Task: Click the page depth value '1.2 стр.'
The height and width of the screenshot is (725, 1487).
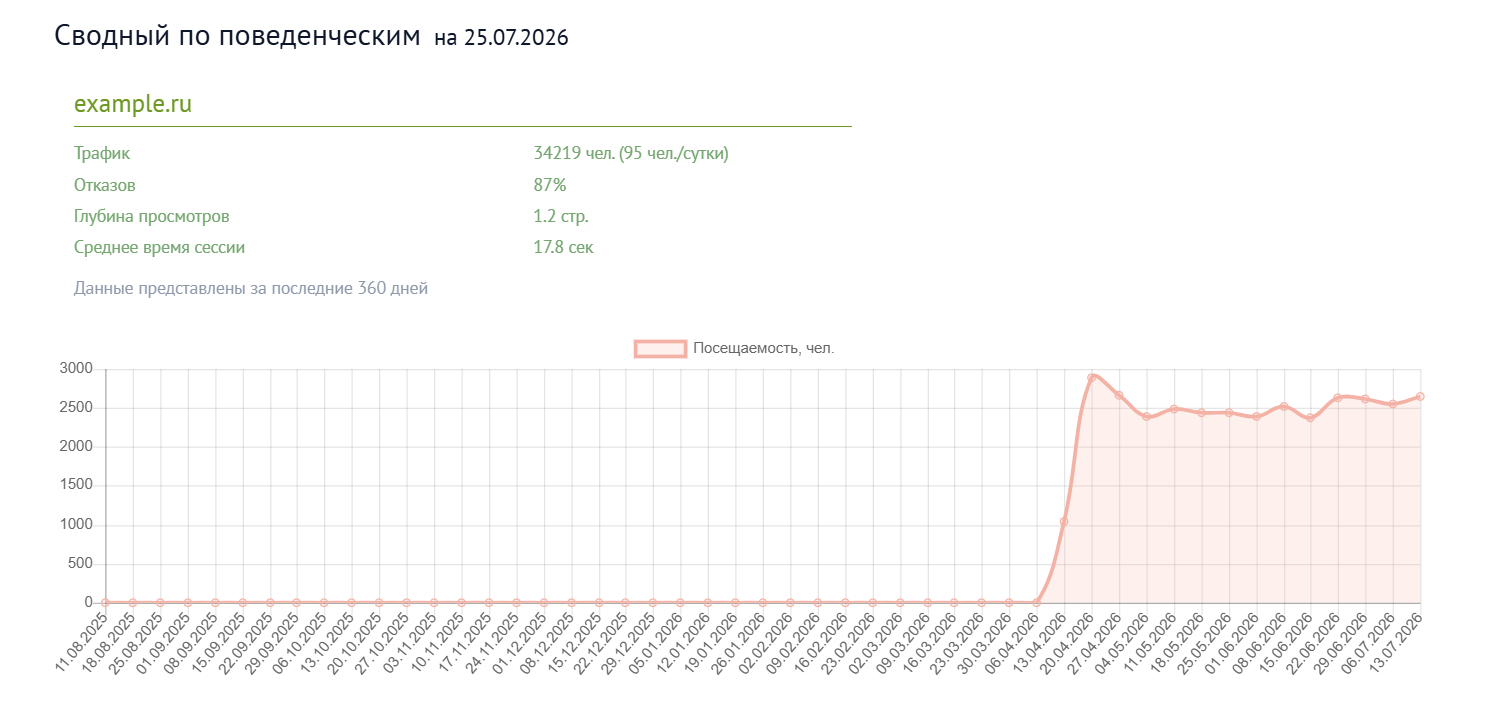Action: (561, 216)
